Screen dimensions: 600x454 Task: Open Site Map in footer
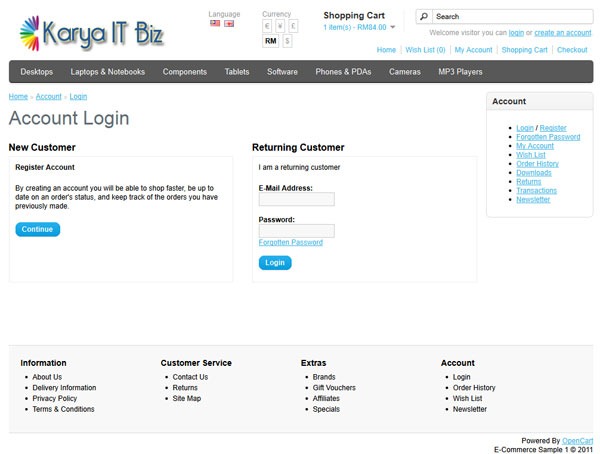tap(186, 398)
